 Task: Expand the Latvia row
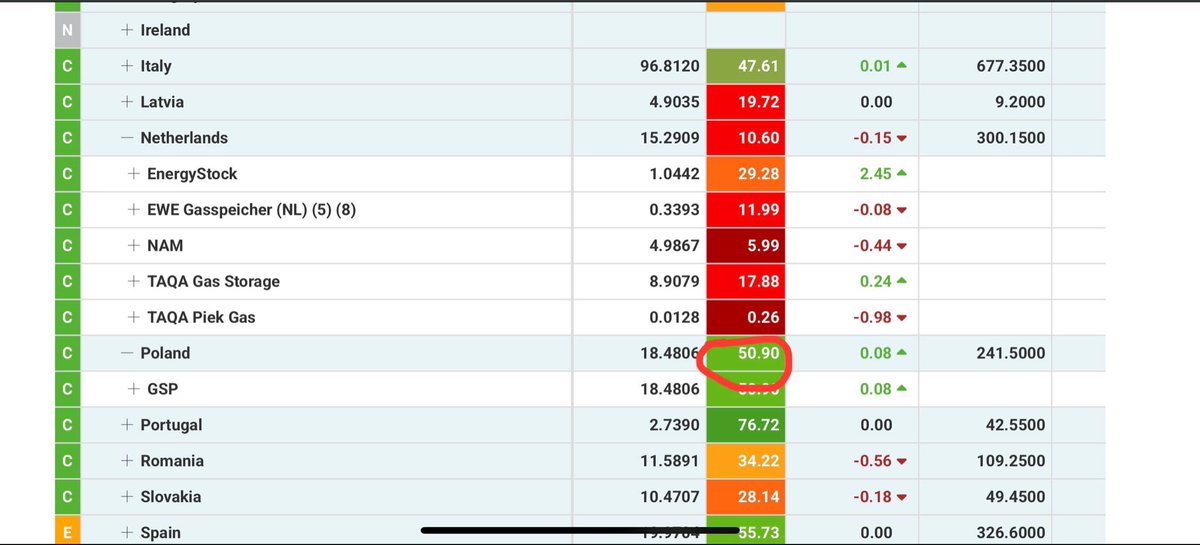pyautogui.click(x=127, y=102)
